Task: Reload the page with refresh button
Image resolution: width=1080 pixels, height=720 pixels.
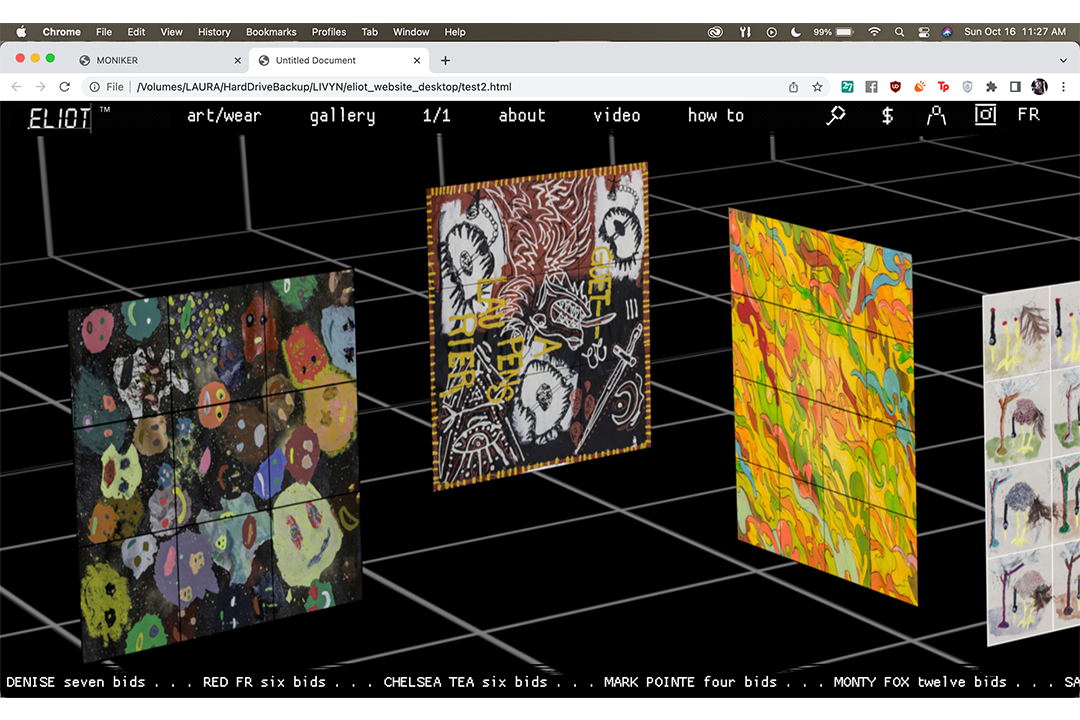Action: tap(65, 87)
